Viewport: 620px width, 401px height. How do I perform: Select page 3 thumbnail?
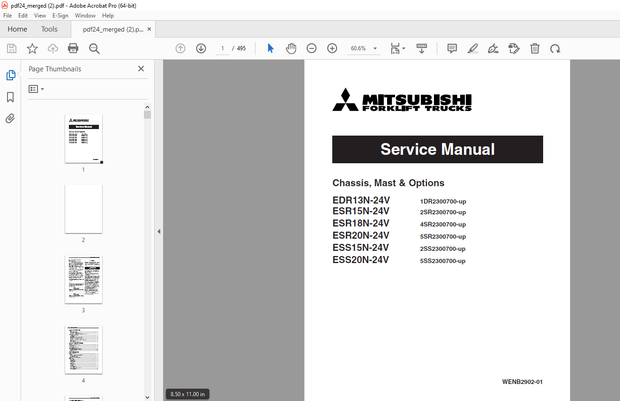pyautogui.click(x=84, y=279)
